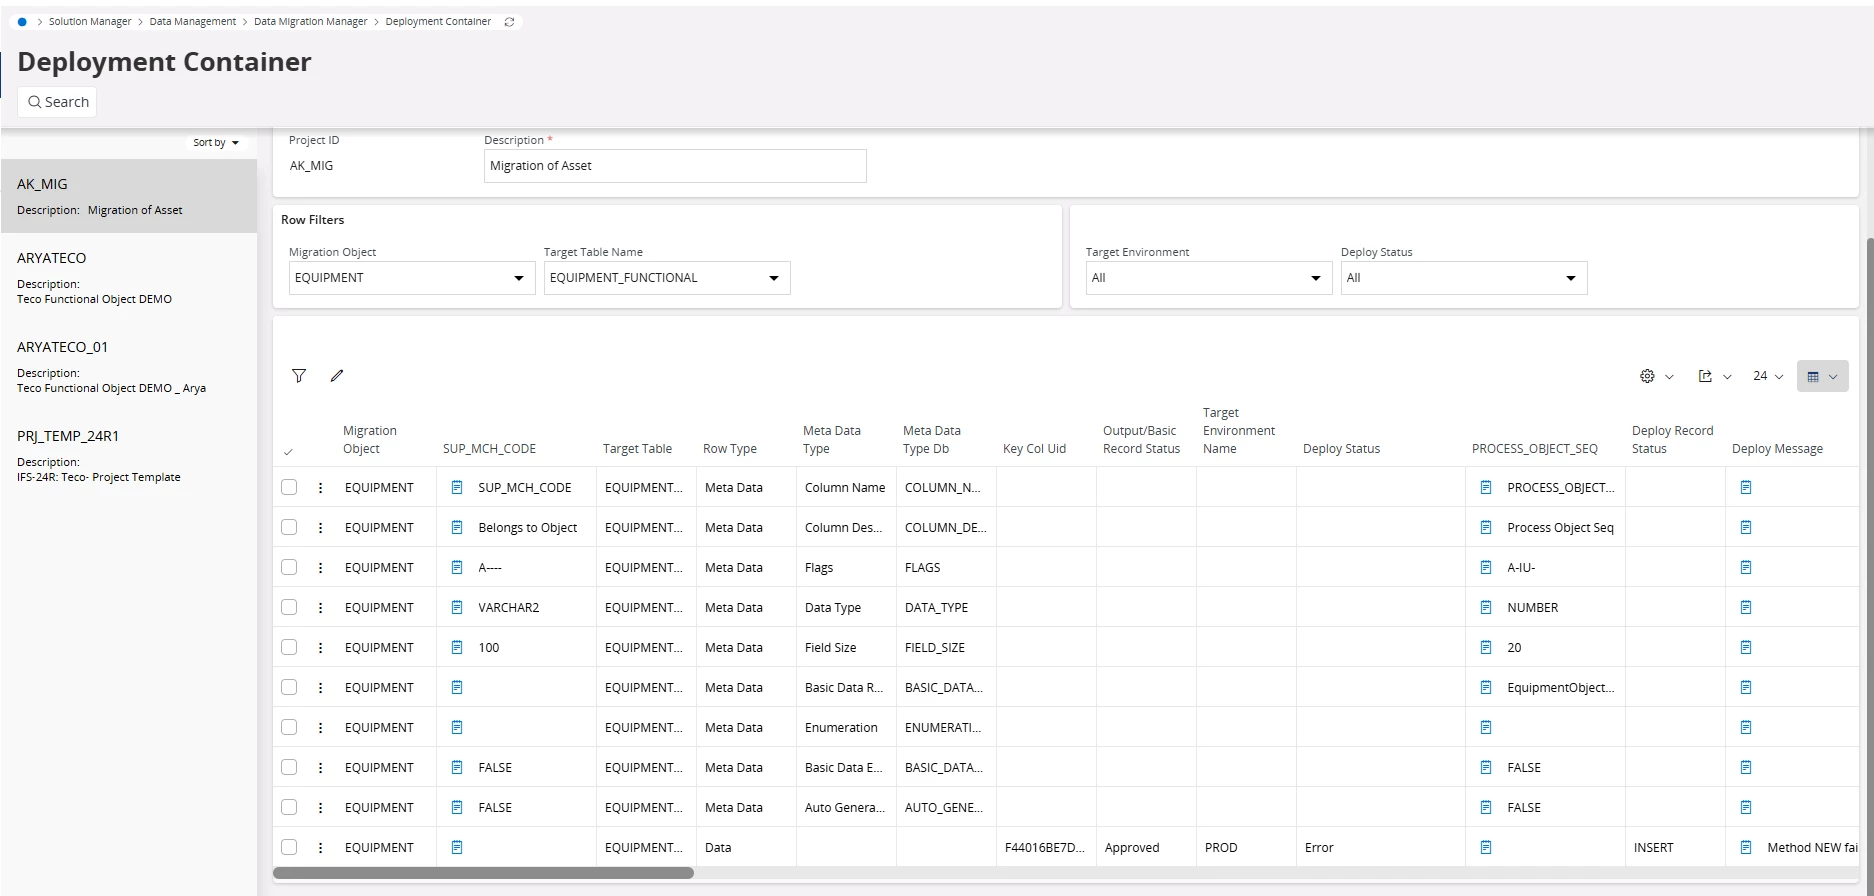Open row actions menu for Field Size row

tap(320, 647)
